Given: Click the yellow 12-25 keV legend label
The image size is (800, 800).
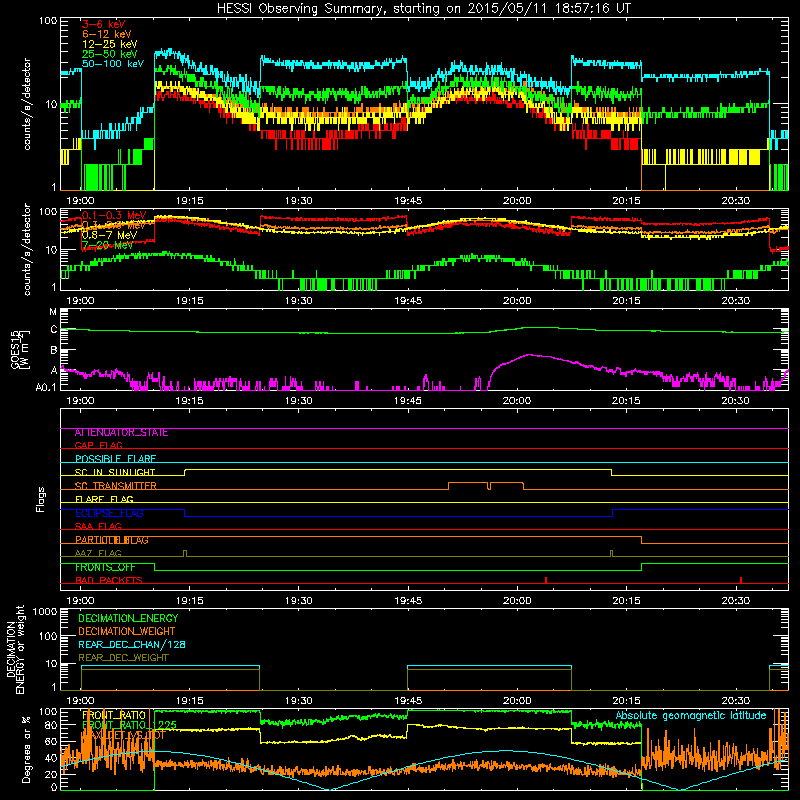Looking at the screenshot, I should (110, 44).
